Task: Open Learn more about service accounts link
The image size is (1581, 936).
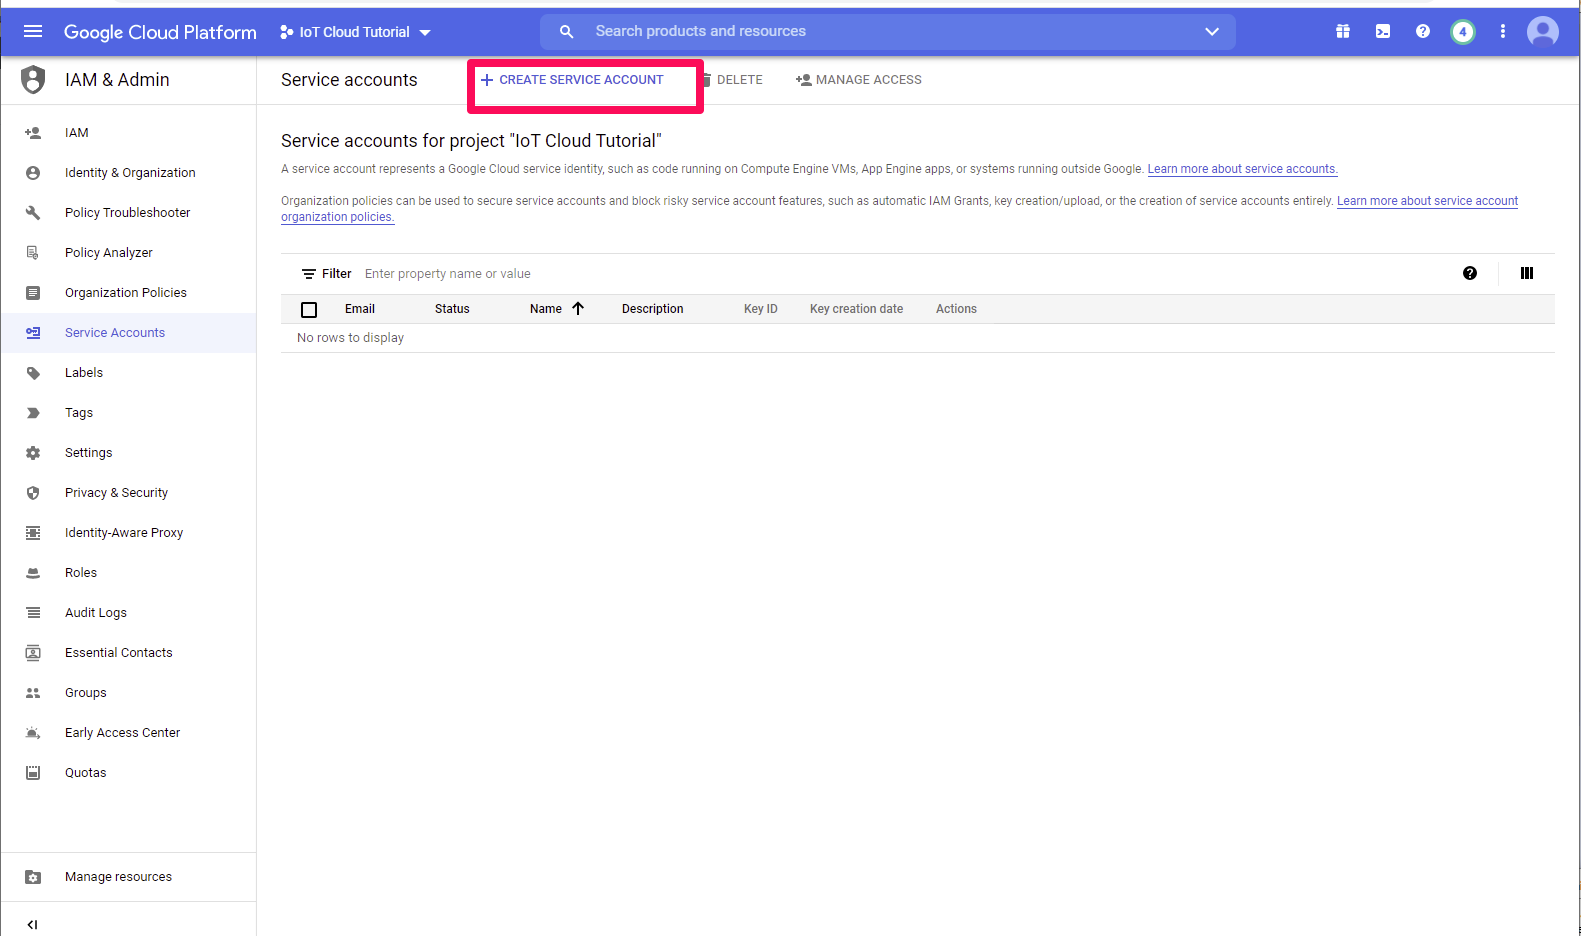Action: [x=1242, y=169]
